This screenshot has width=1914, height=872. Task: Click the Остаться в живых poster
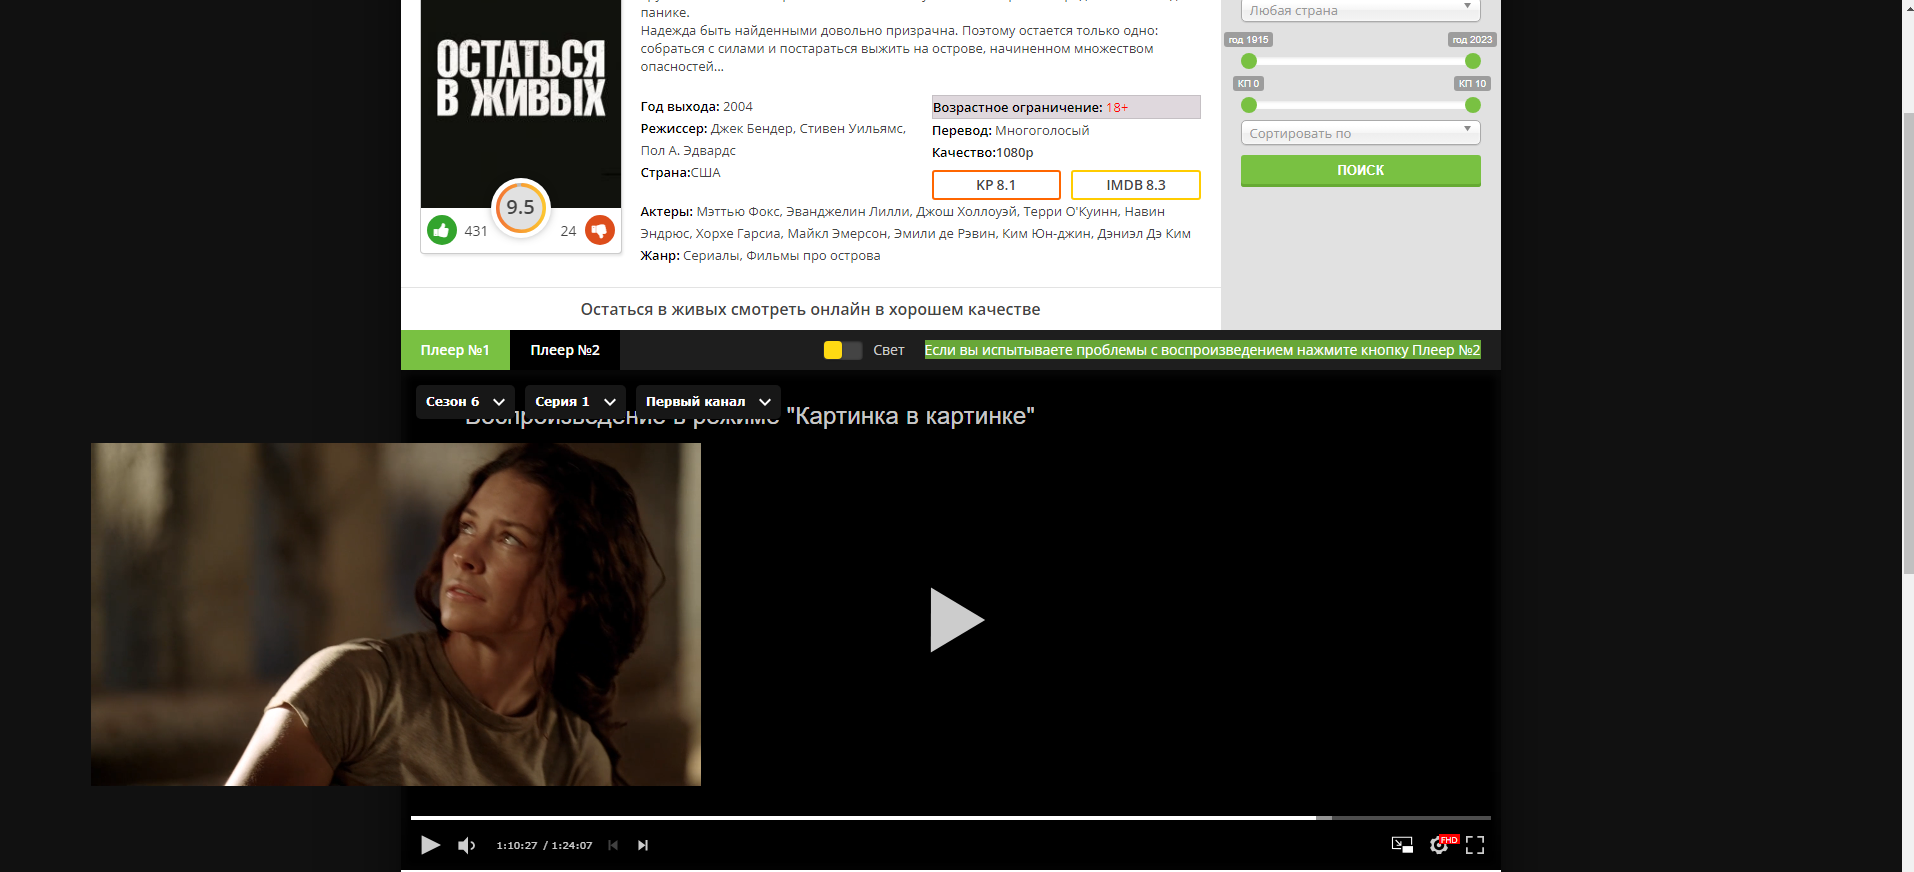pyautogui.click(x=521, y=104)
